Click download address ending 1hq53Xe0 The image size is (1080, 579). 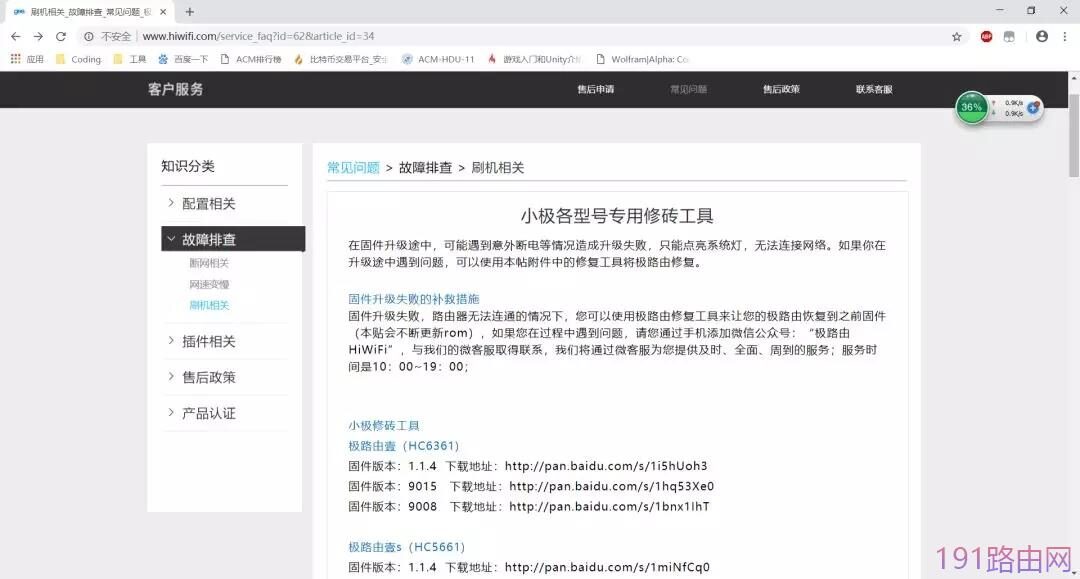coord(612,486)
